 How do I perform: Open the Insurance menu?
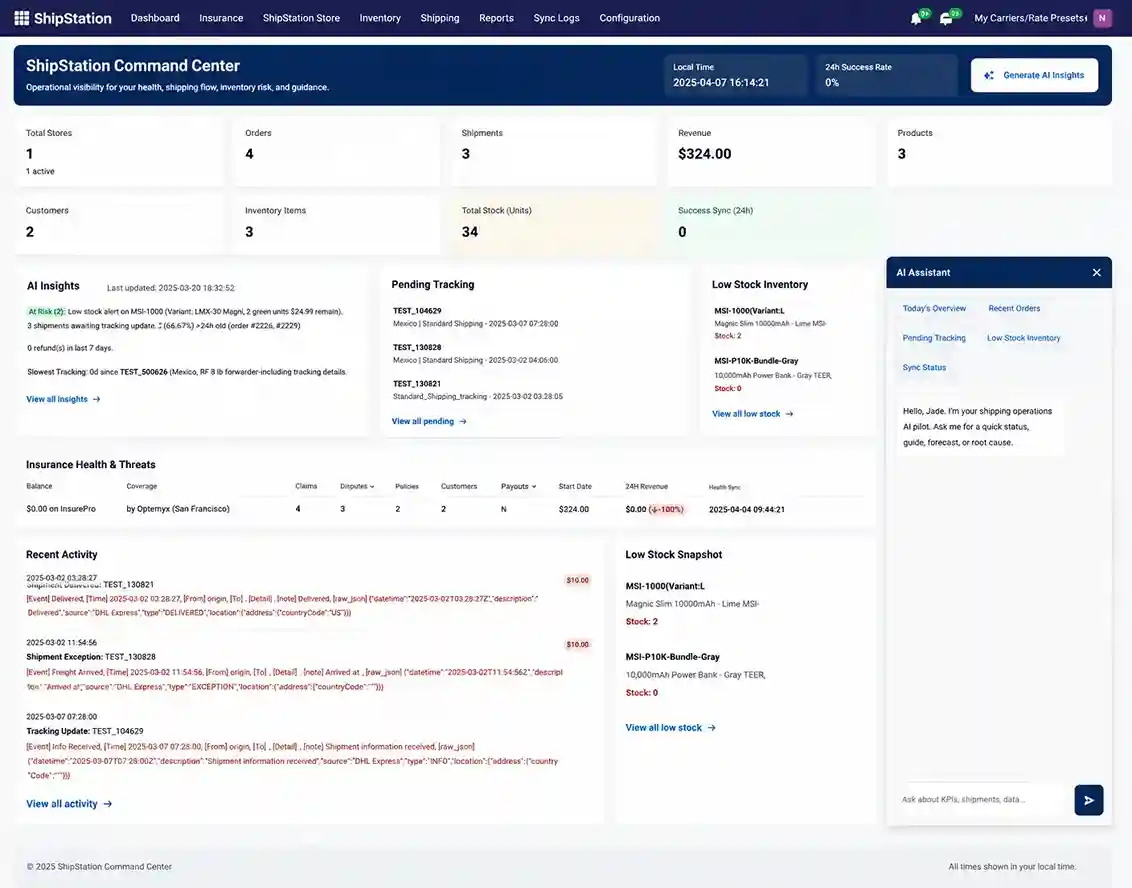(x=221, y=18)
